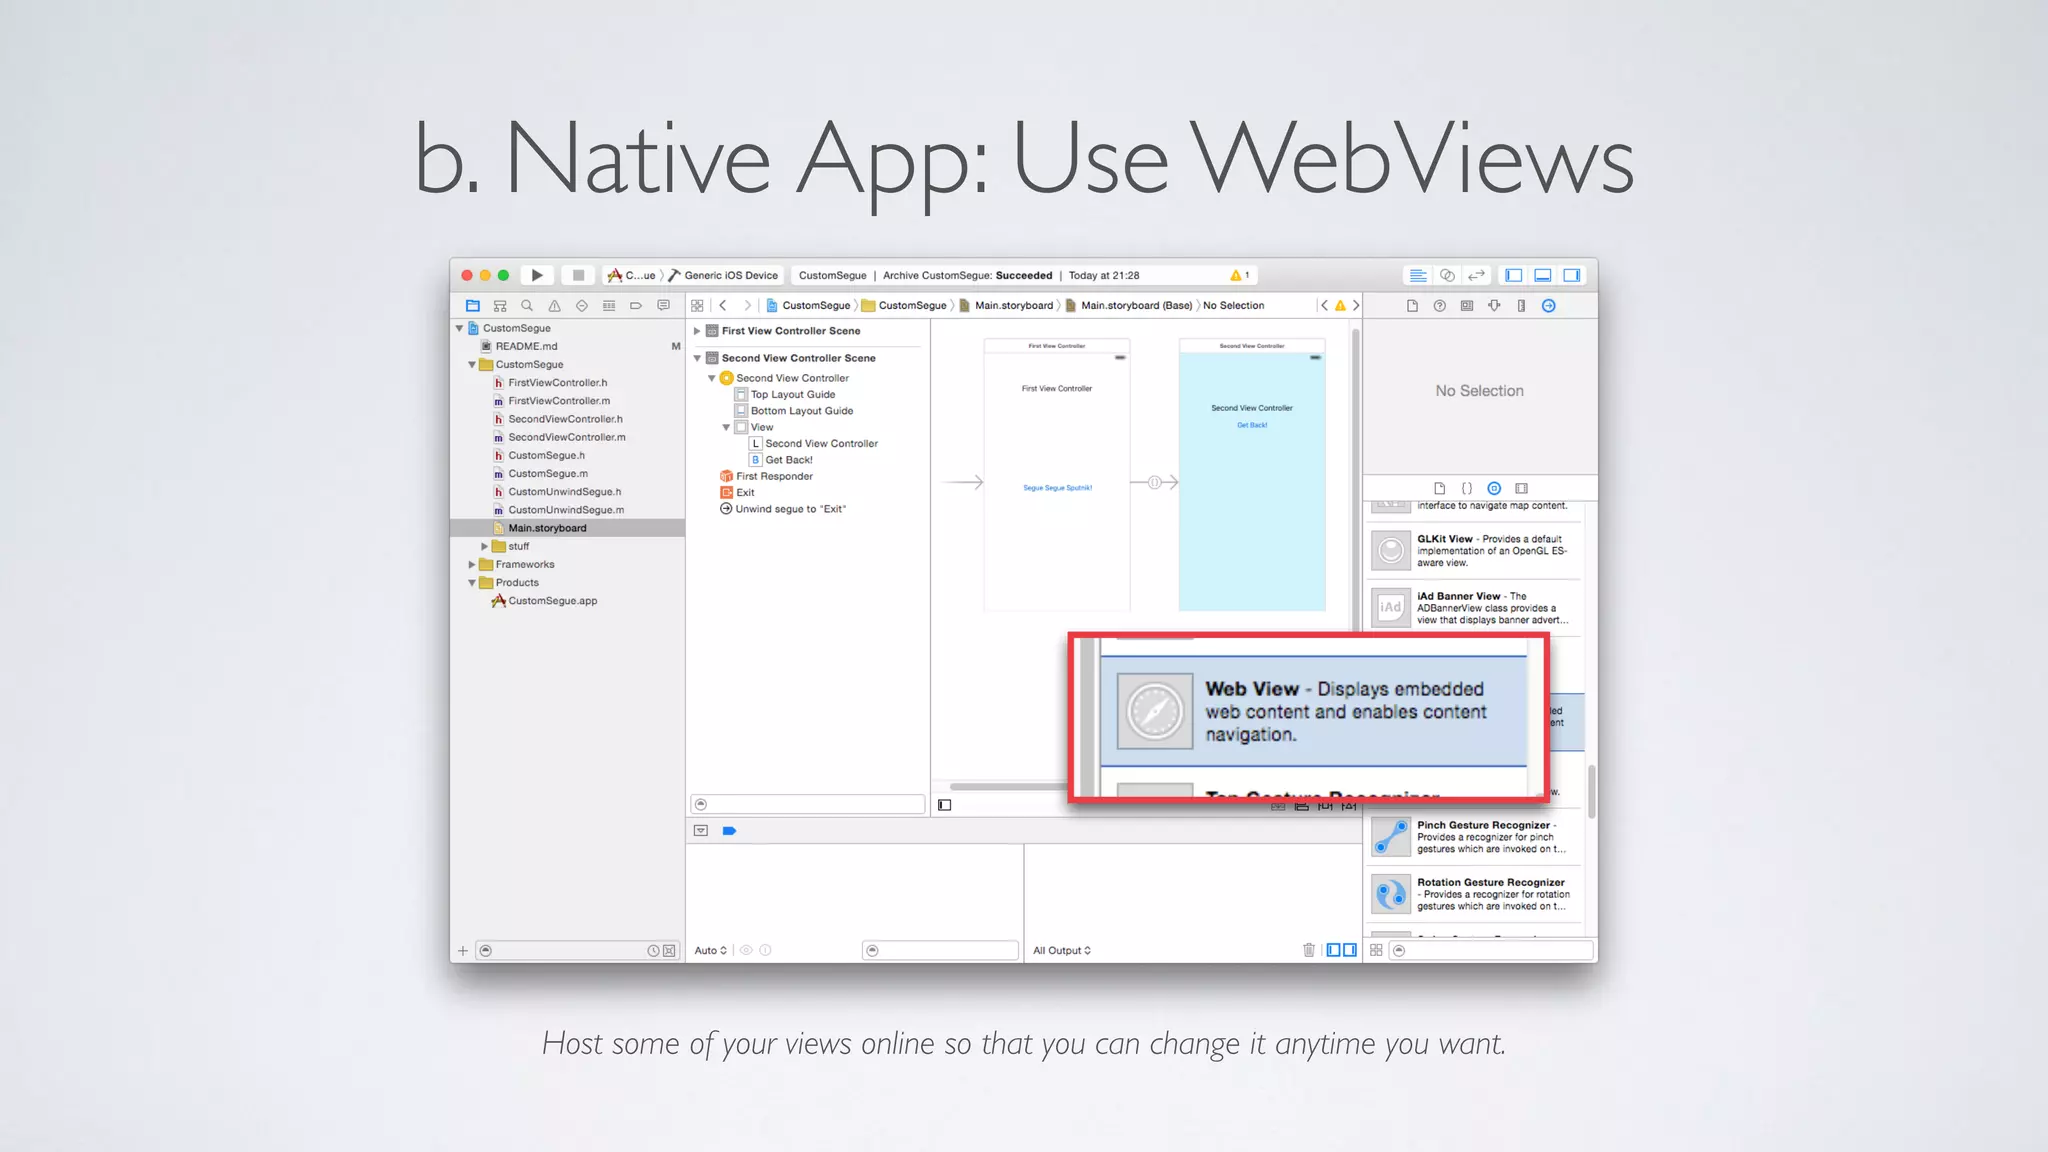Collapse the CustomSegue project root
The height and width of the screenshot is (1152, 2048).
[459, 328]
